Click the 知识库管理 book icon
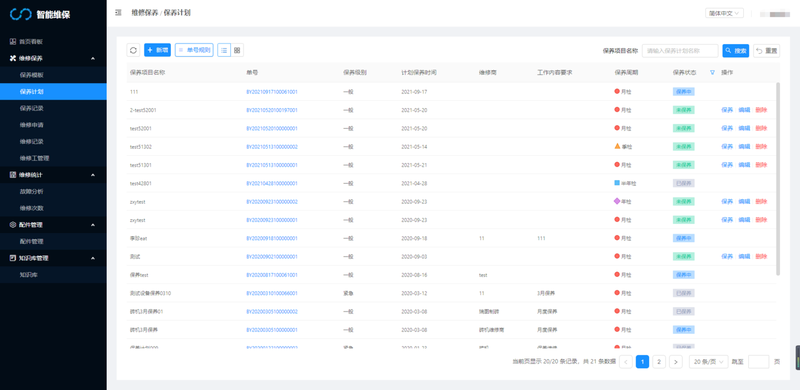Image resolution: width=800 pixels, height=390 pixels. coord(13,258)
